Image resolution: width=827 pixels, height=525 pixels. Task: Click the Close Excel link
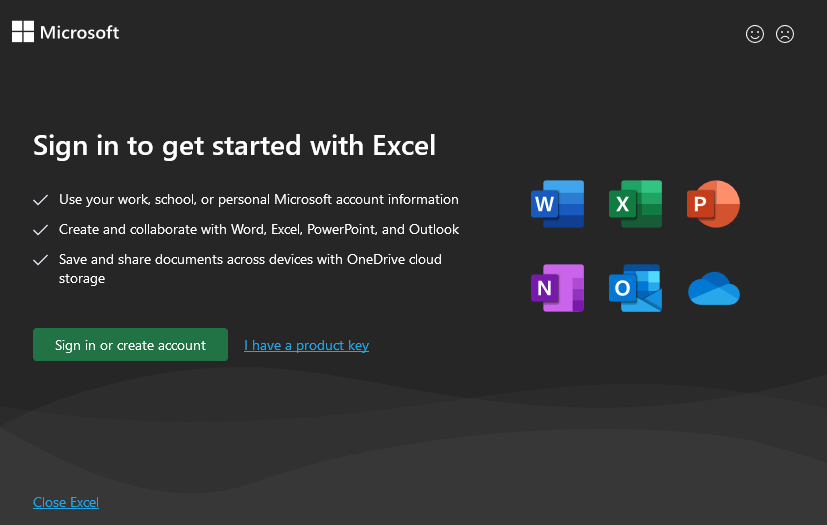tap(66, 502)
